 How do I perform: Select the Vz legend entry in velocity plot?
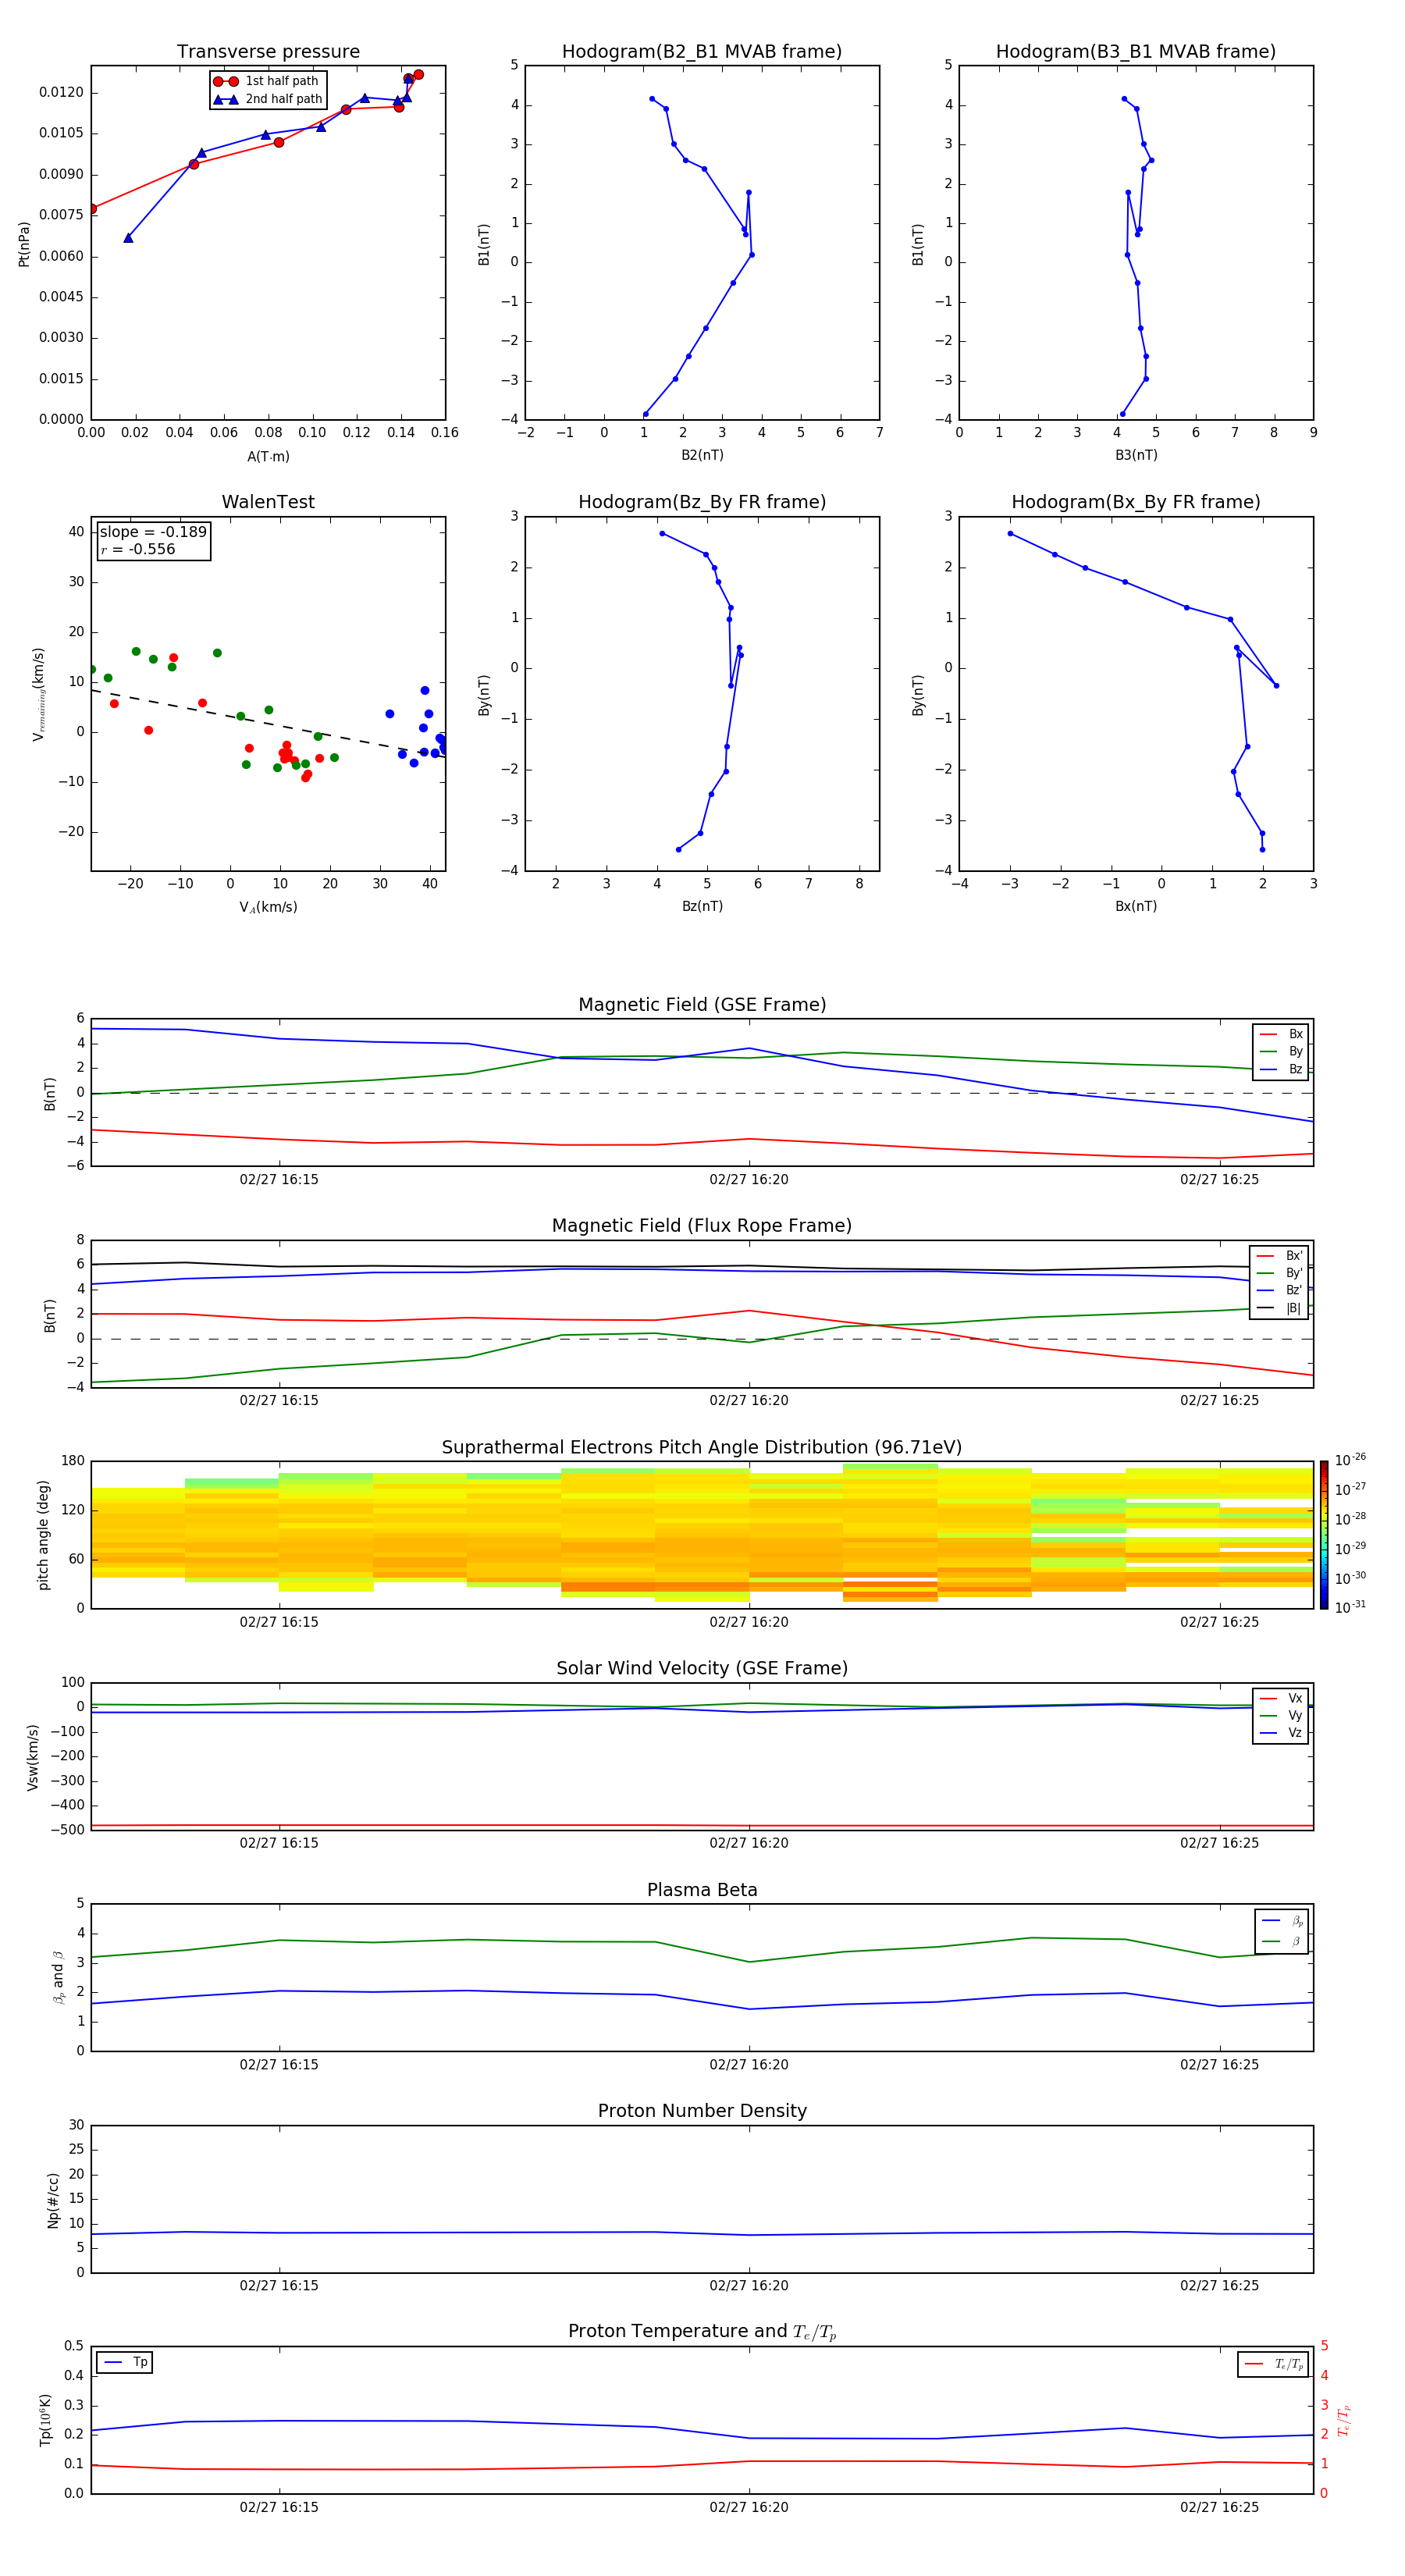(1281, 1733)
